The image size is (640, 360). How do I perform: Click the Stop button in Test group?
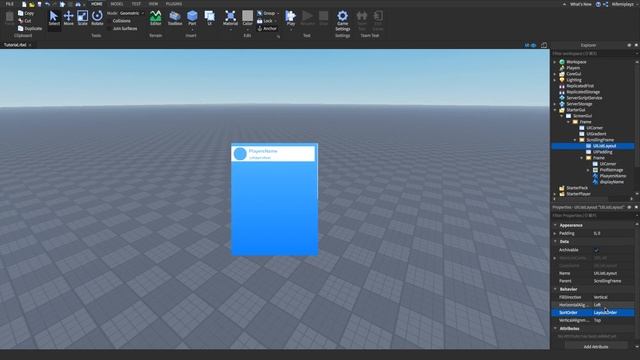pos(323,18)
